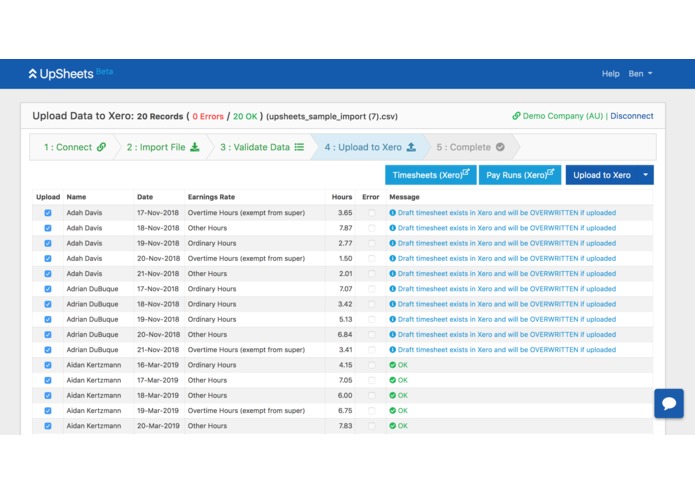
Task: Uncheck Upload for Adah Davis 19-Nov-2018
Action: 48,243
